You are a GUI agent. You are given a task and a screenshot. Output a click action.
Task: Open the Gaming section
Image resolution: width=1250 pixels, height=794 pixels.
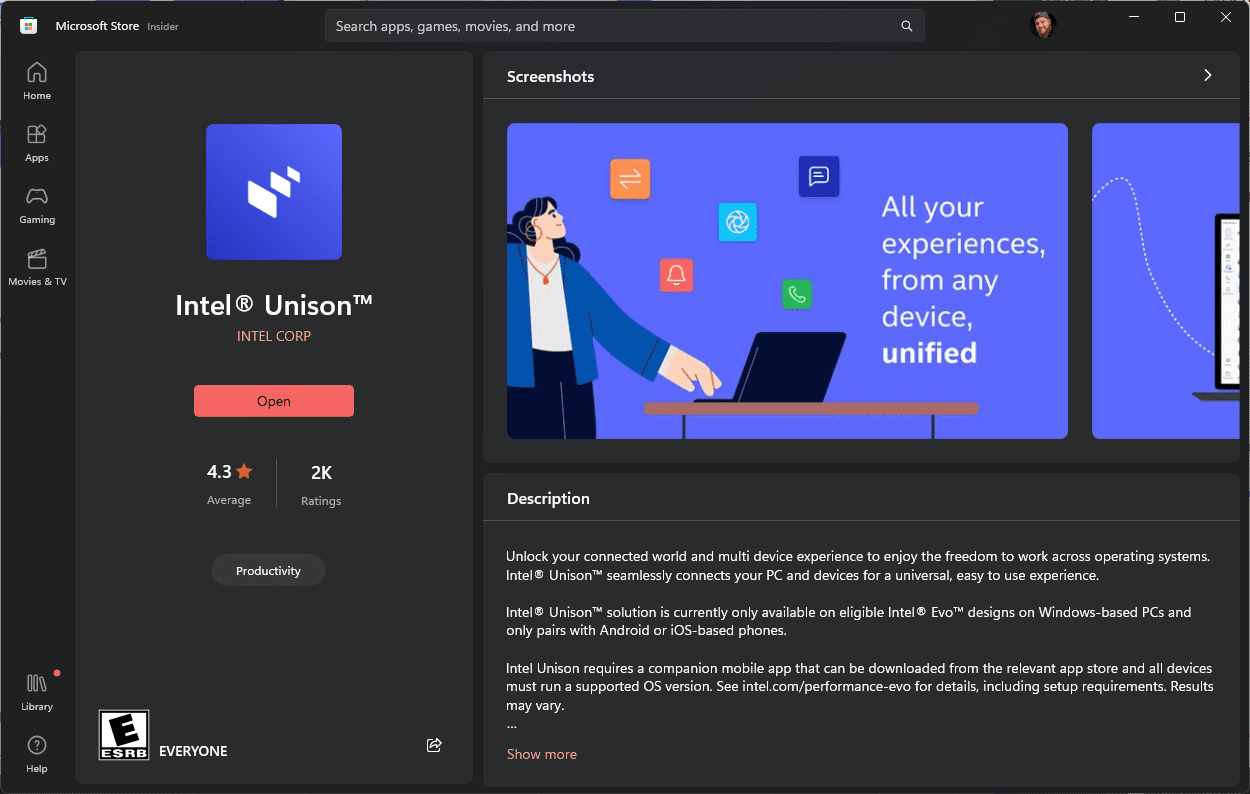[x=37, y=205]
